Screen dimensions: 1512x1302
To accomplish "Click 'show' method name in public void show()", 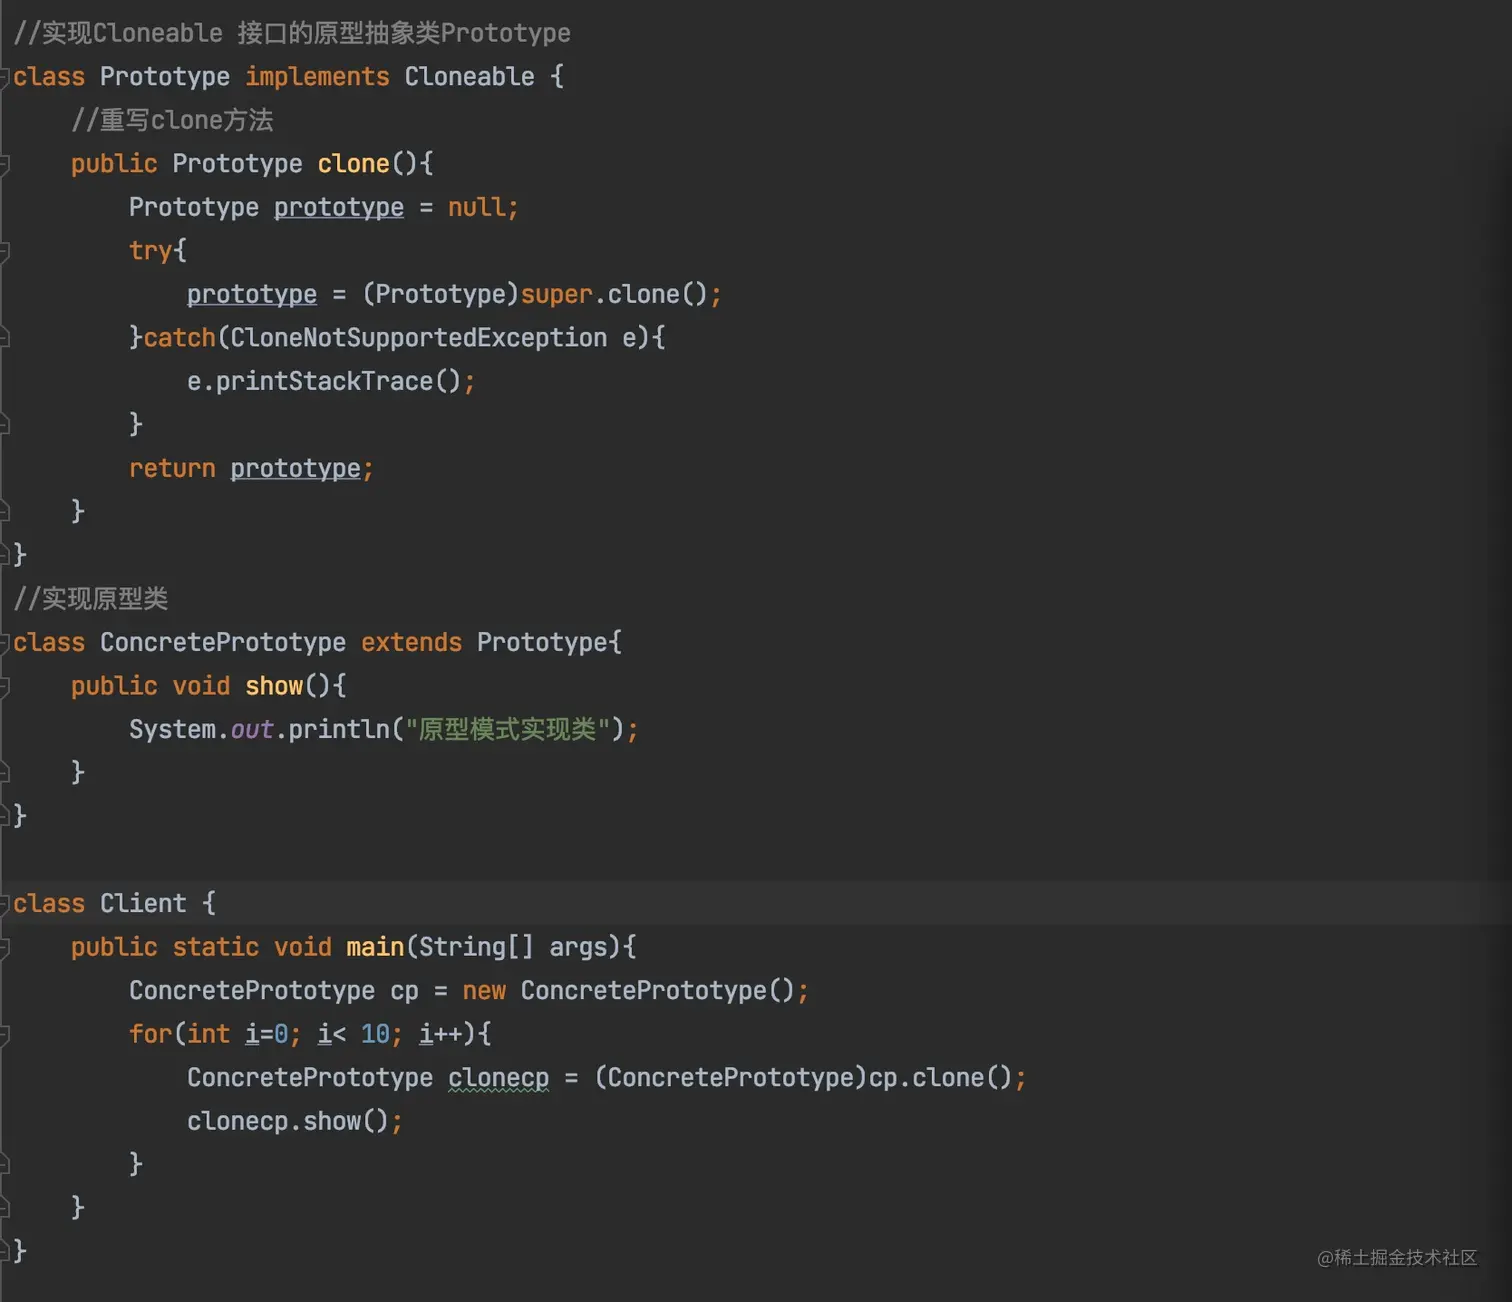I will 274,686.
